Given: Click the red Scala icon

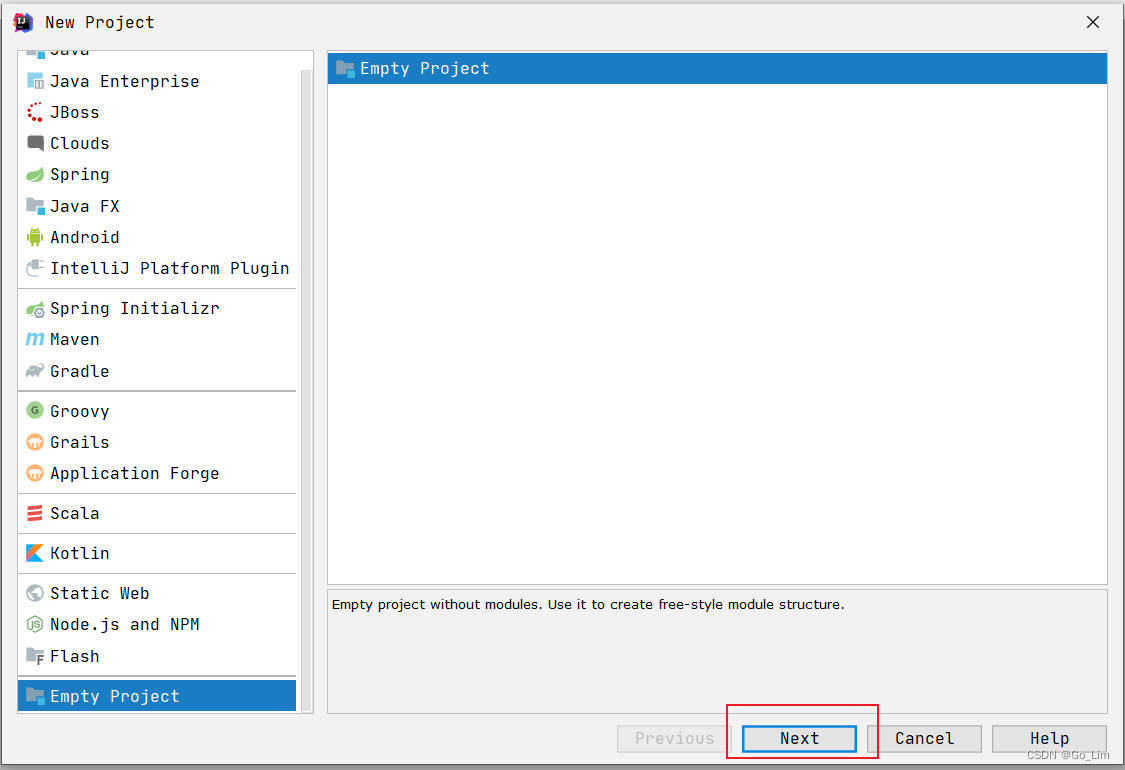Looking at the screenshot, I should point(34,513).
